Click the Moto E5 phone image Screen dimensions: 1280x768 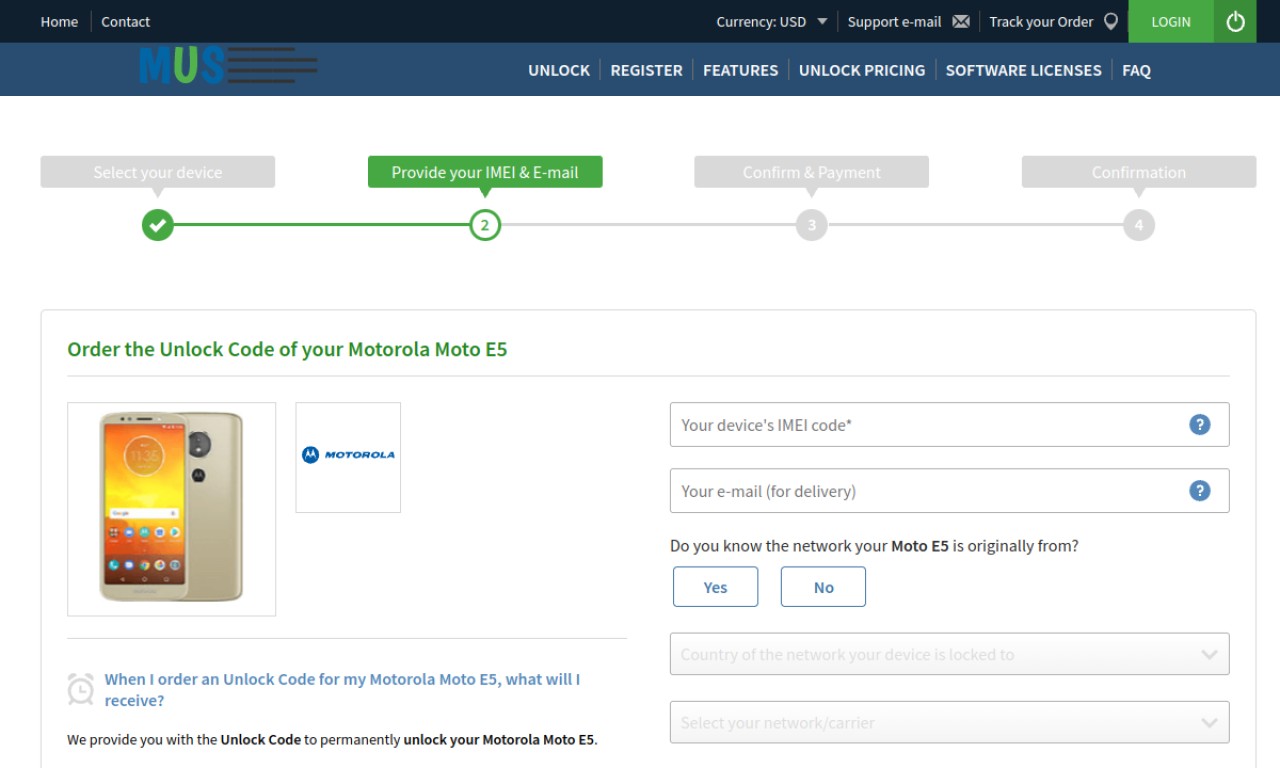[171, 508]
